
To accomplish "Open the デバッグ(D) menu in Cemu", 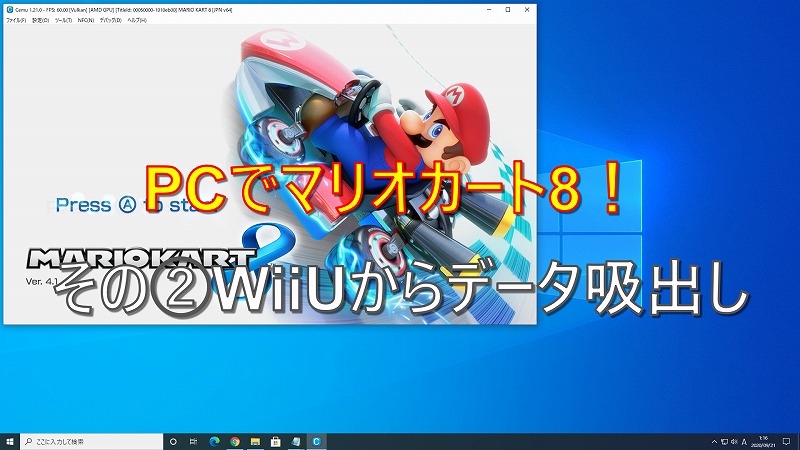I will 111,20.
